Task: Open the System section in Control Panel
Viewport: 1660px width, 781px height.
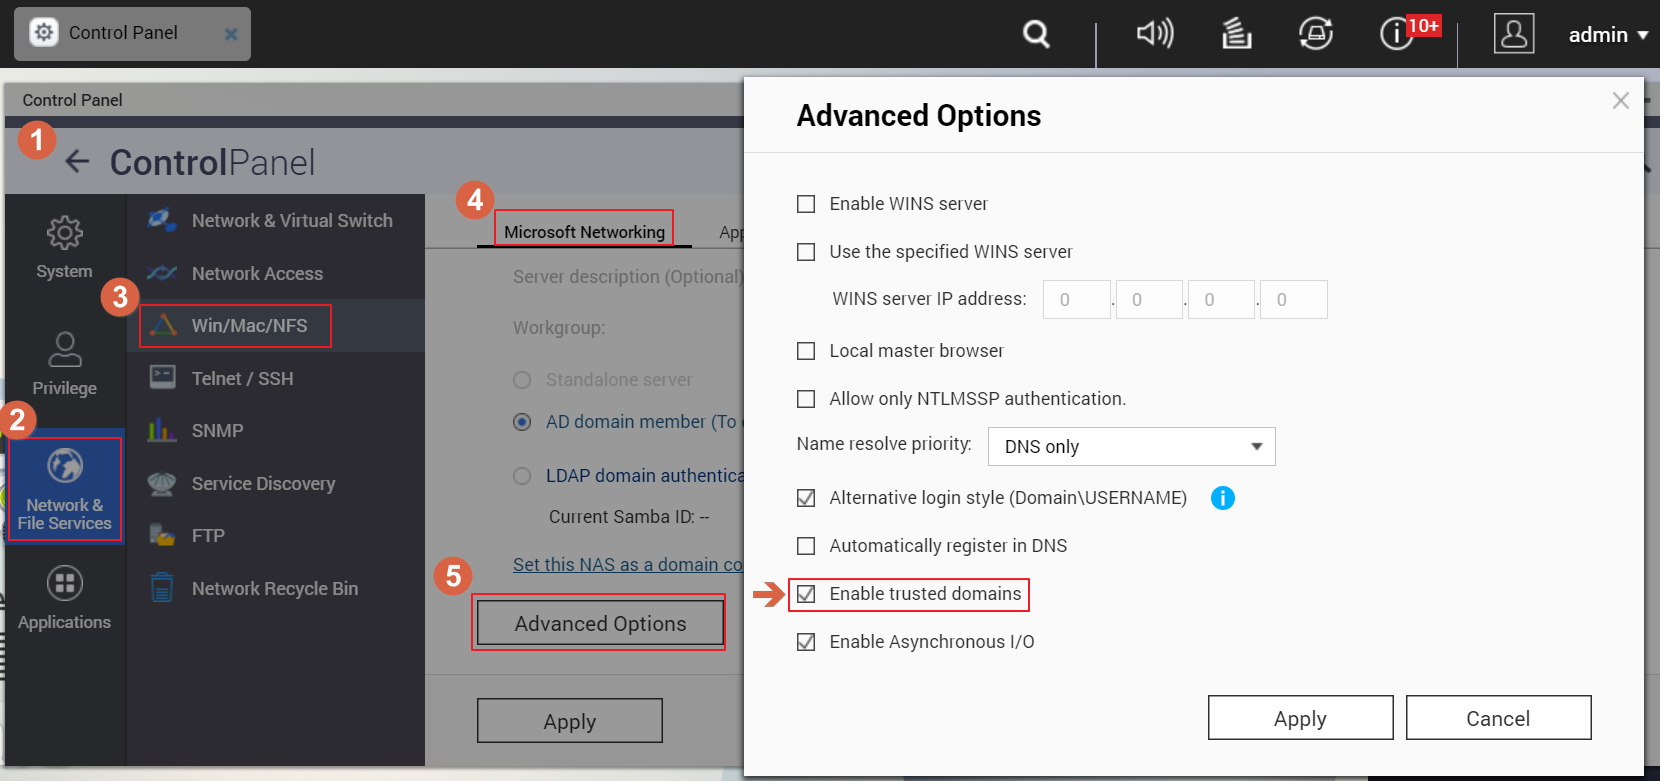Action: pyautogui.click(x=63, y=247)
